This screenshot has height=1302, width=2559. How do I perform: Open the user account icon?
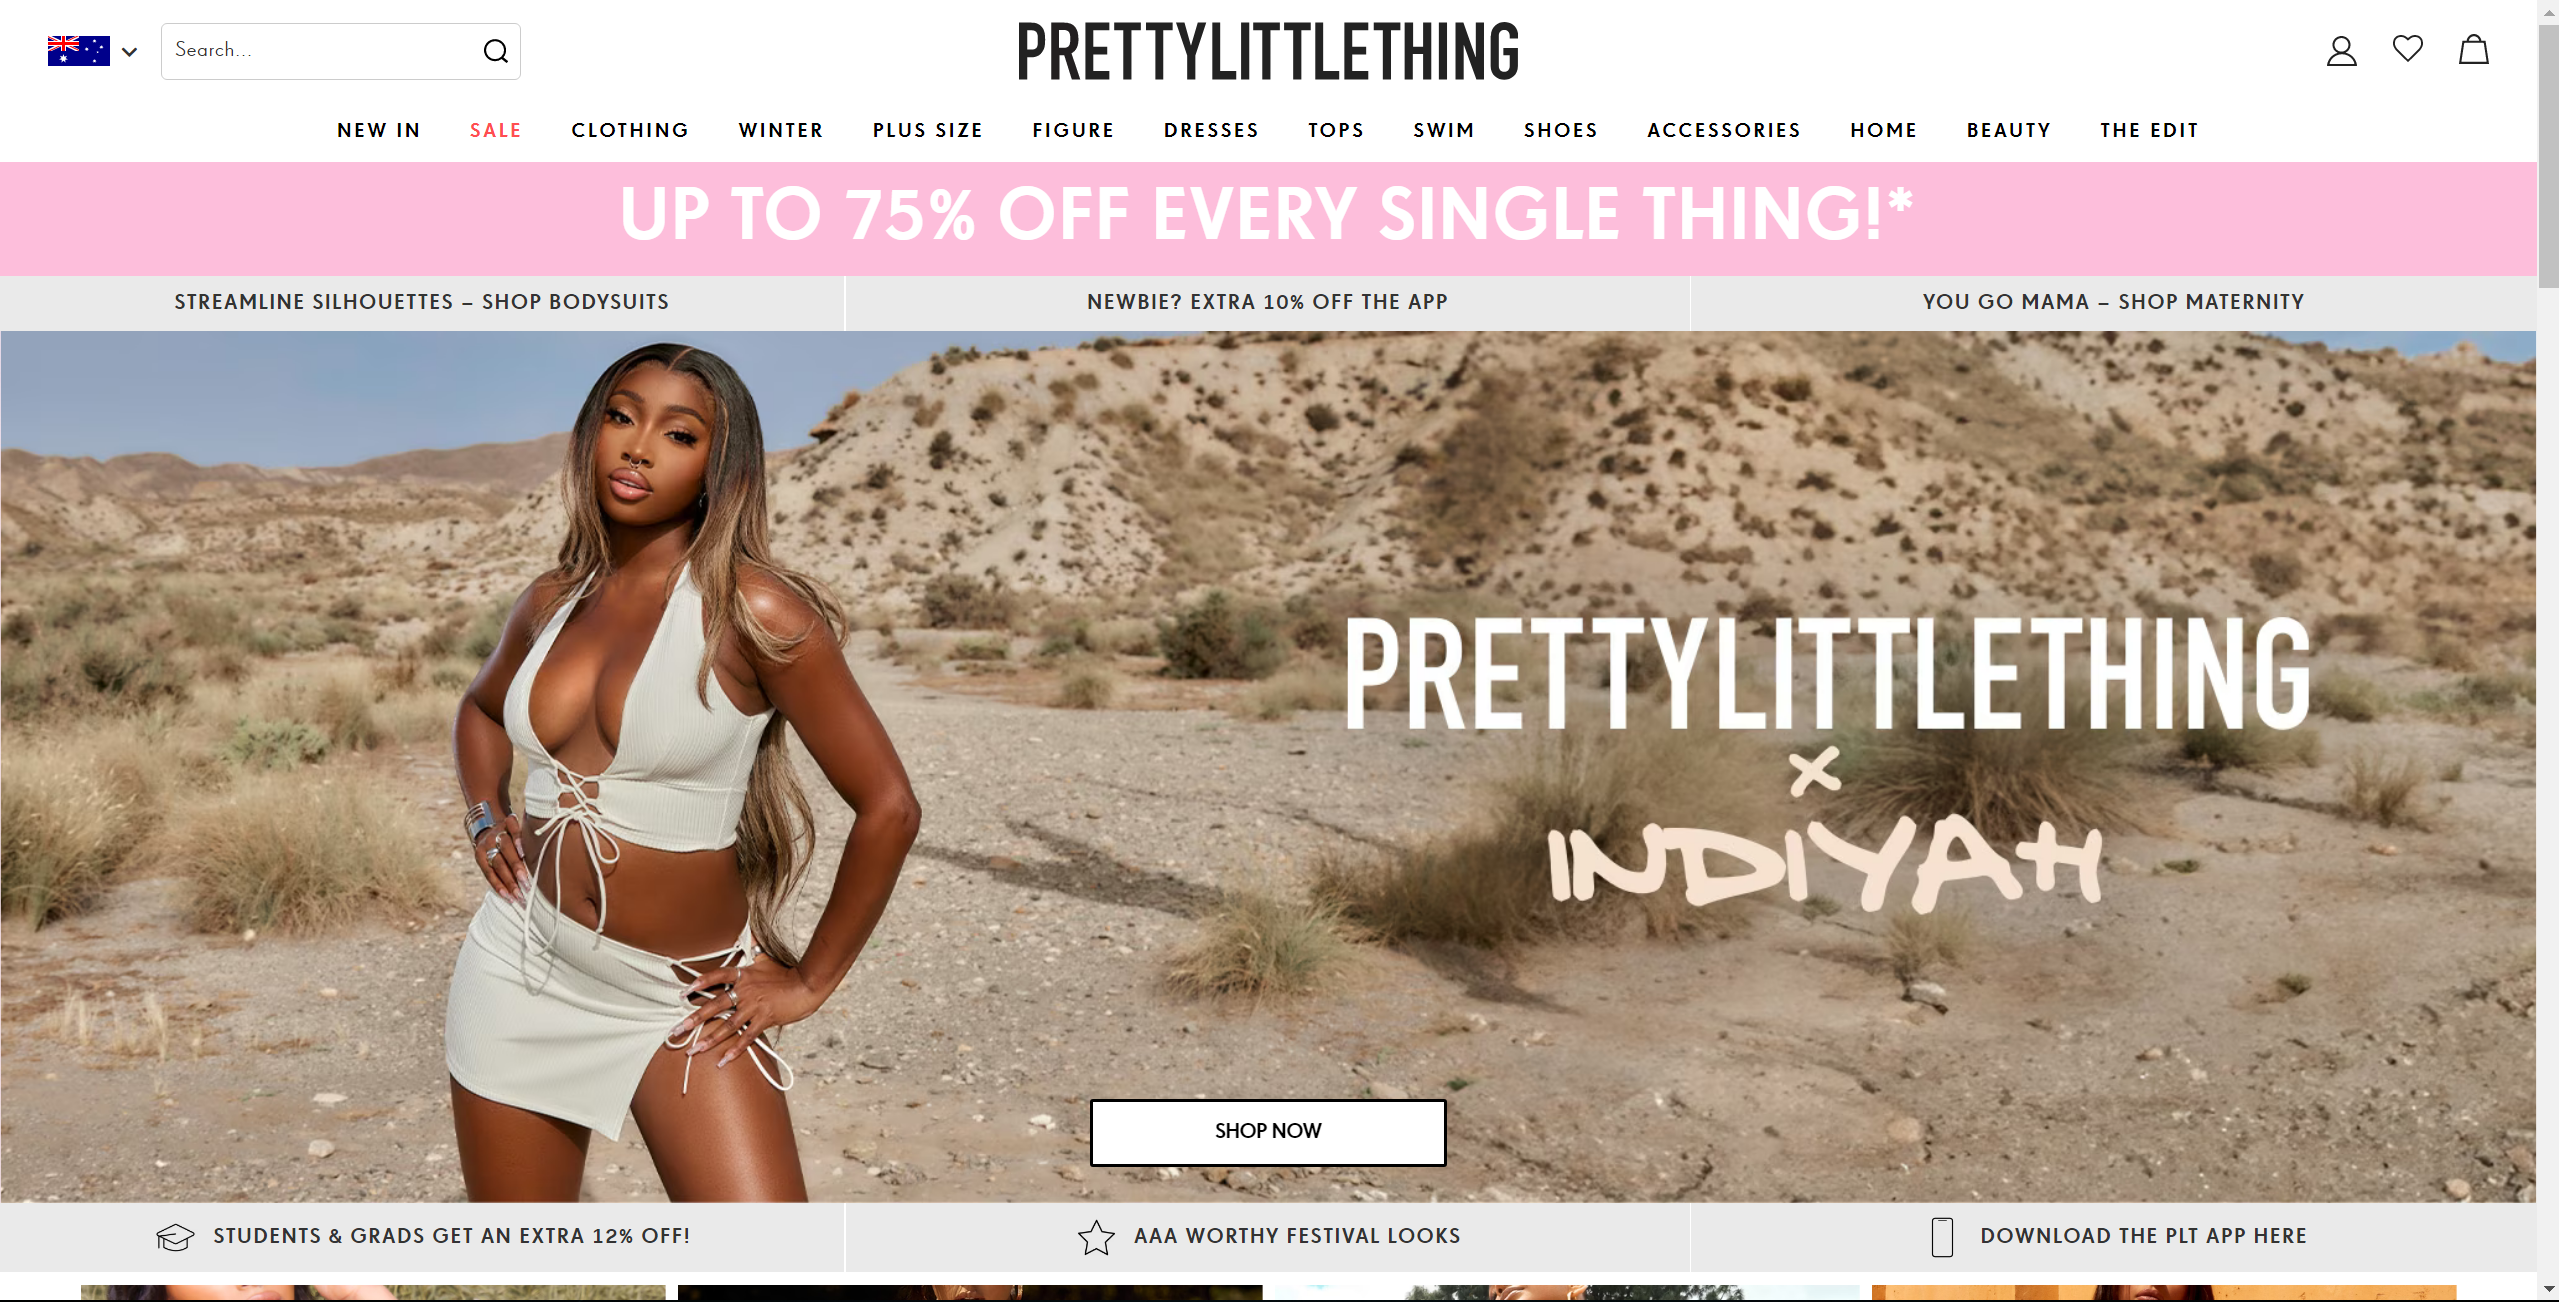coord(2341,50)
